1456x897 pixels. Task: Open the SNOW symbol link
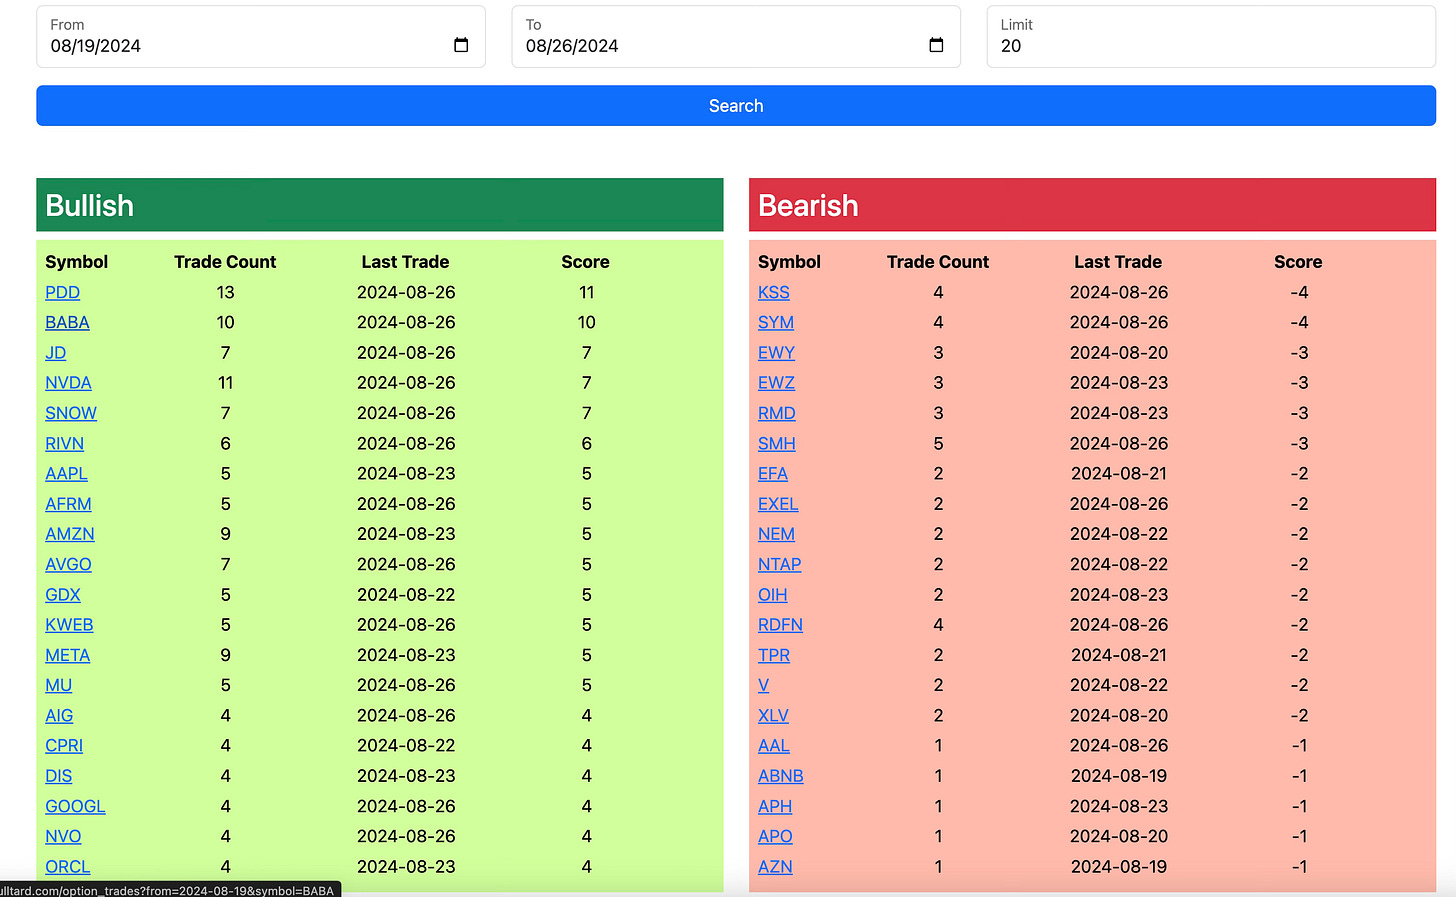point(71,413)
